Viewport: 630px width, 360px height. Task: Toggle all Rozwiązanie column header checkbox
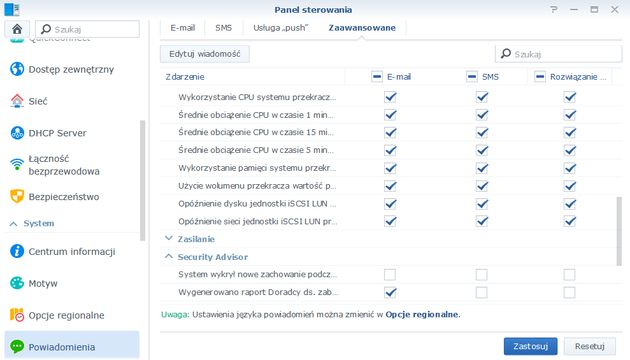click(540, 76)
